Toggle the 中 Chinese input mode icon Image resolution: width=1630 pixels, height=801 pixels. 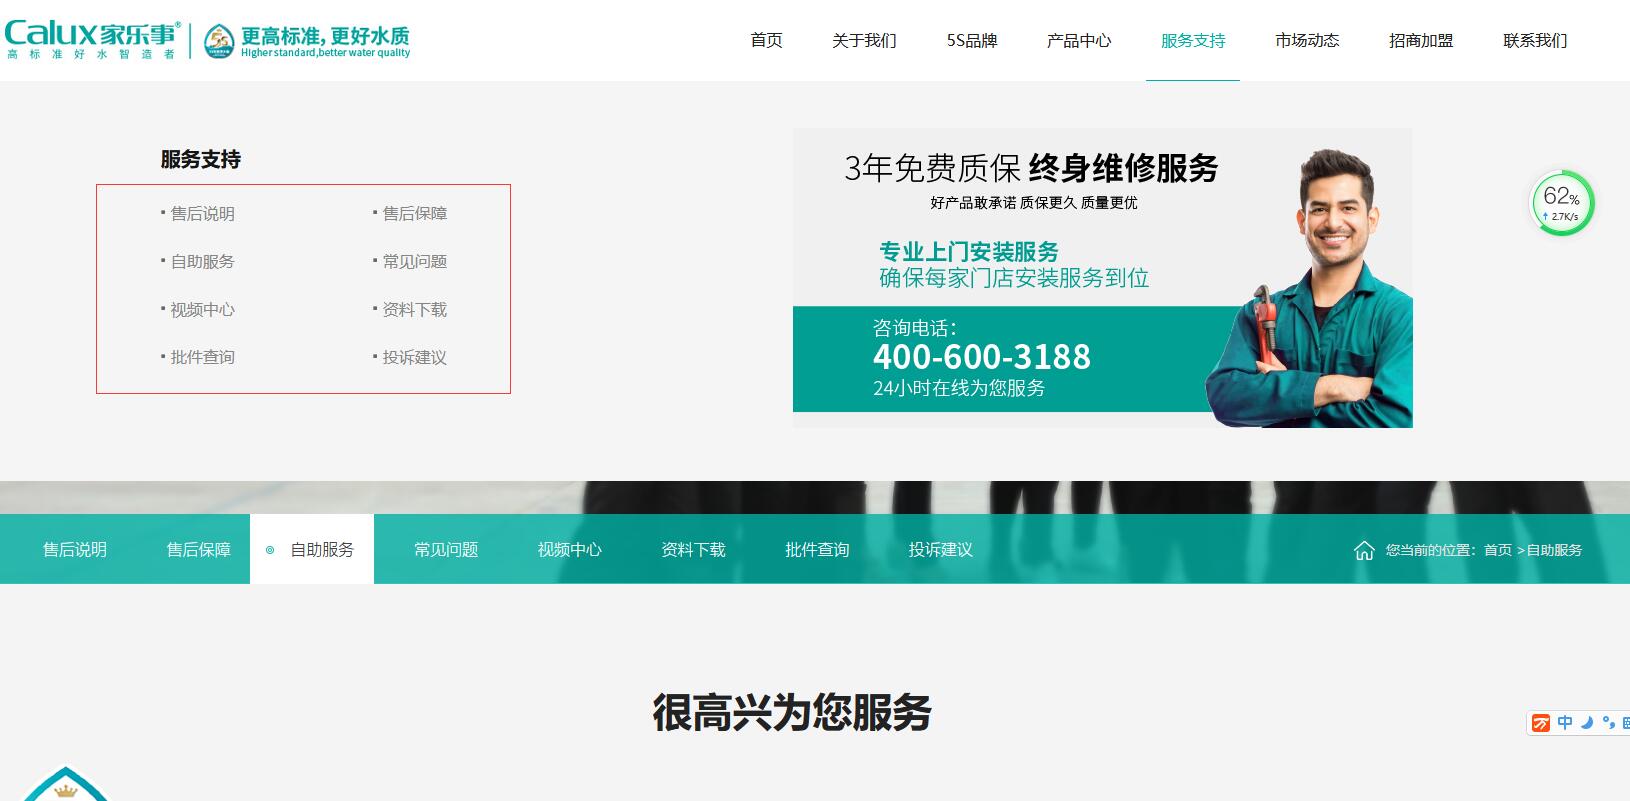click(x=1565, y=723)
